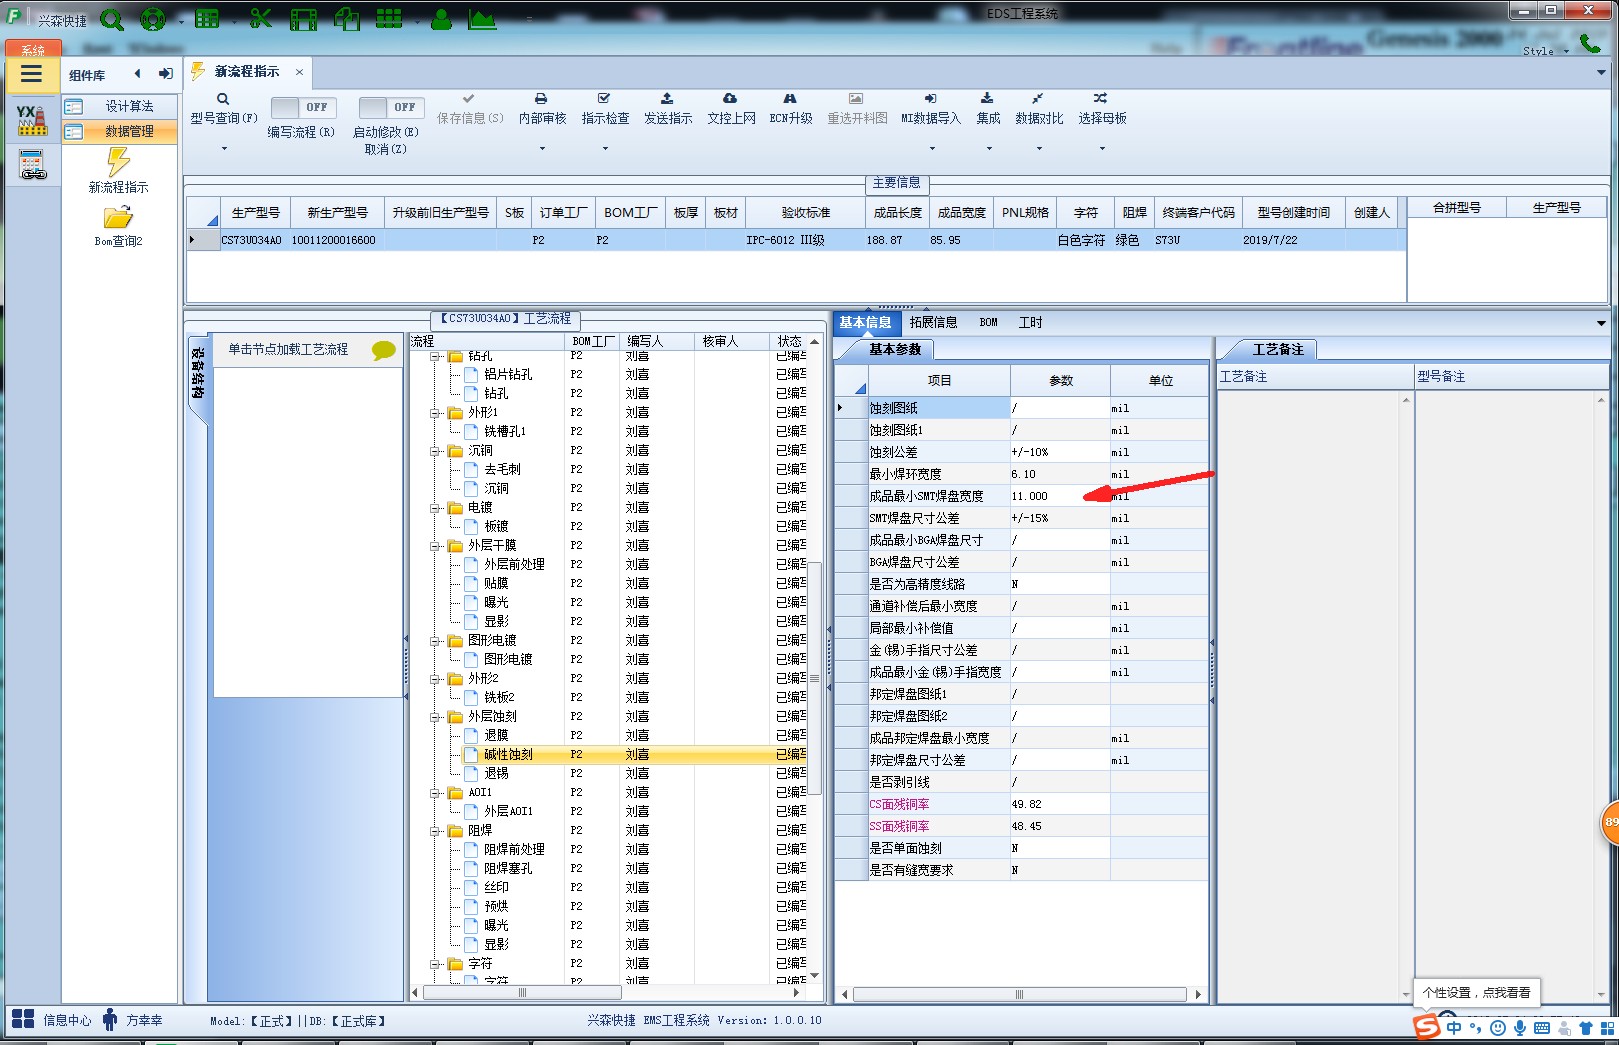Open the hamburger menu in the sidebar
This screenshot has height=1045, width=1619.
point(31,74)
